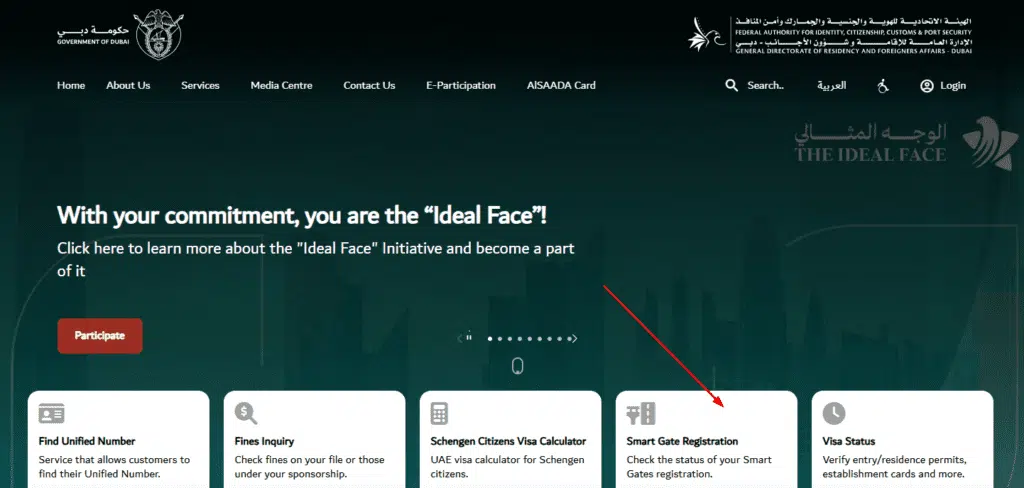
Task: Select the last carousel indicator dot
Action: 569,338
